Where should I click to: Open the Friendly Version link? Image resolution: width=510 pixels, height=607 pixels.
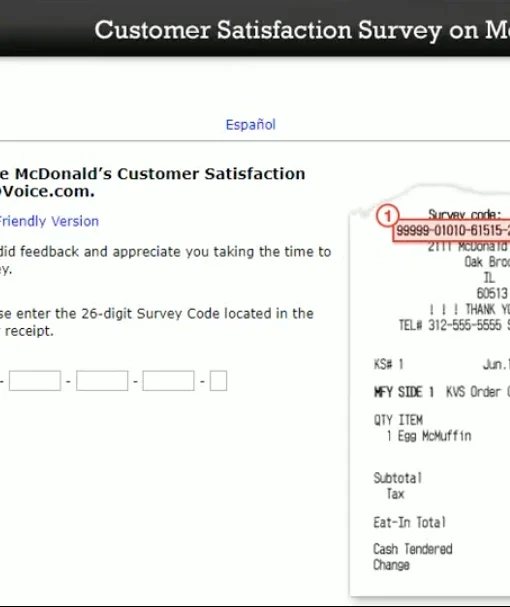pyautogui.click(x=49, y=221)
